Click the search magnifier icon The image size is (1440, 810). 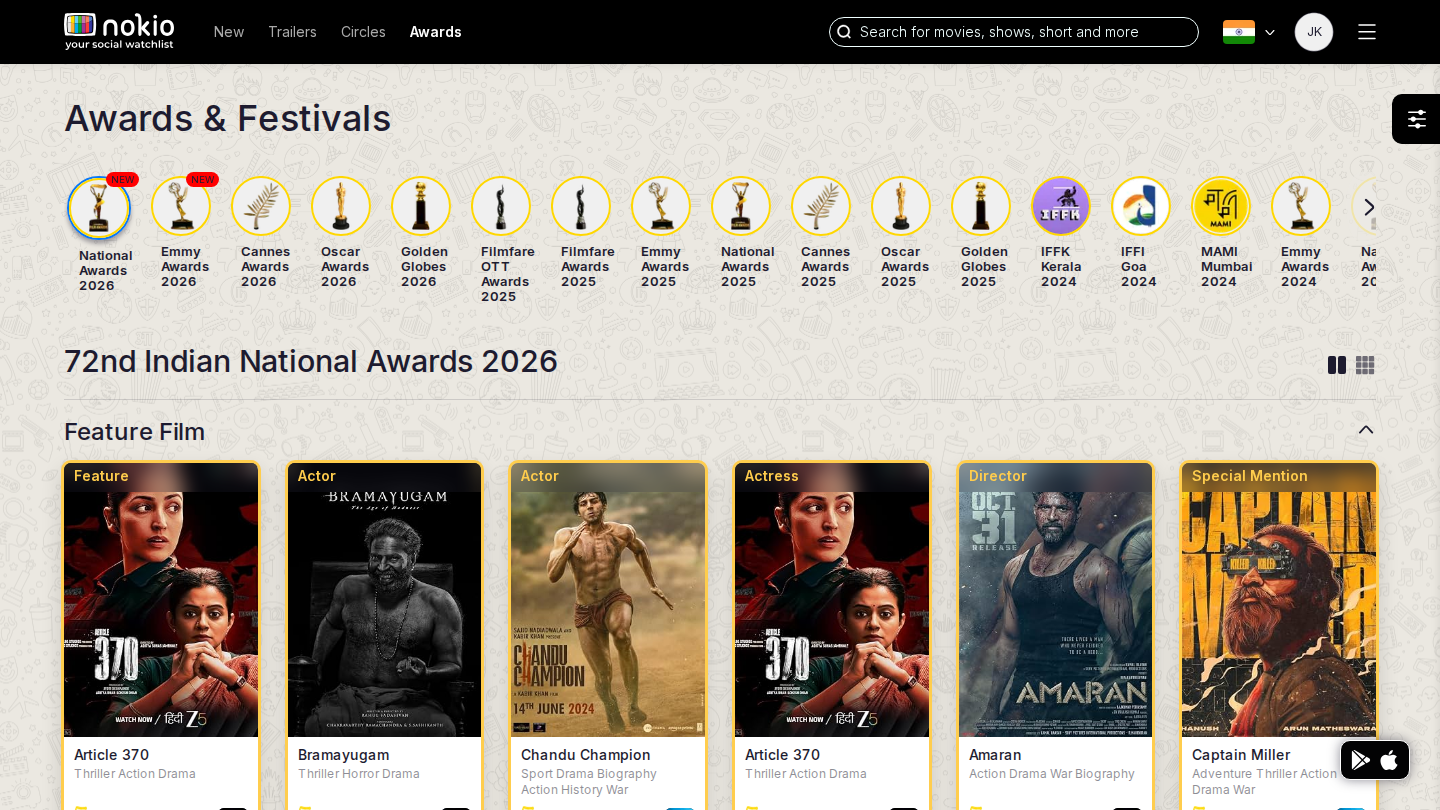tap(844, 32)
